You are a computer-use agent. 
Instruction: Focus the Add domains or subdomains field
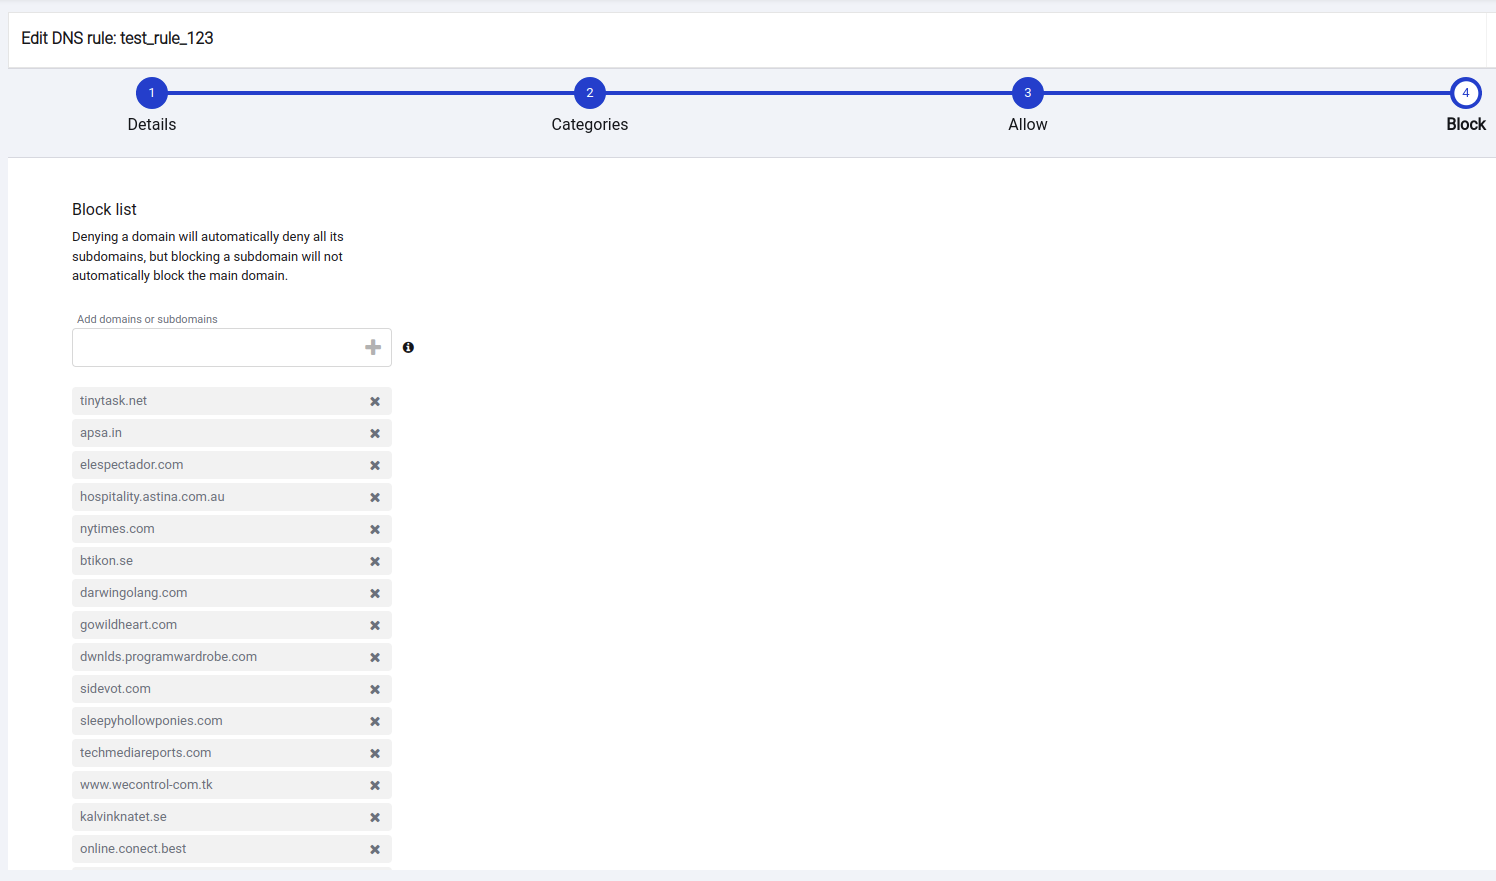(215, 347)
